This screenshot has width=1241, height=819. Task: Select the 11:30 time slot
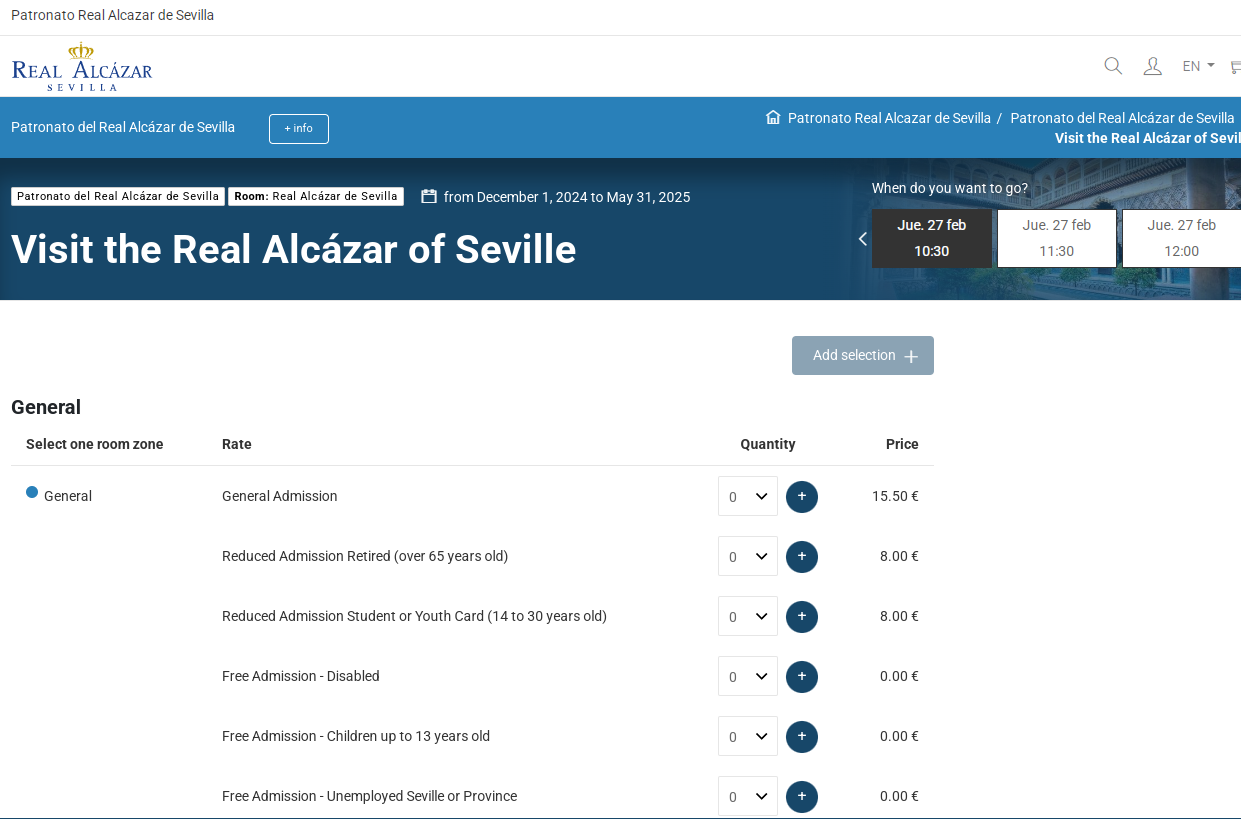pos(1056,238)
